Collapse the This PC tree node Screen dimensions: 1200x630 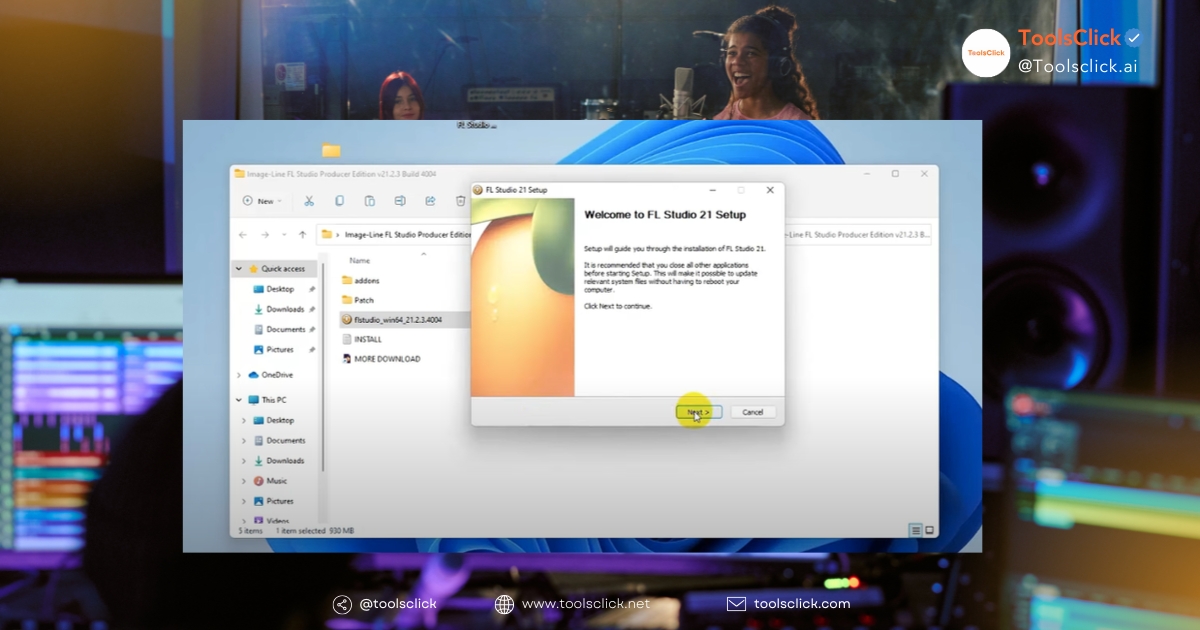click(239, 400)
